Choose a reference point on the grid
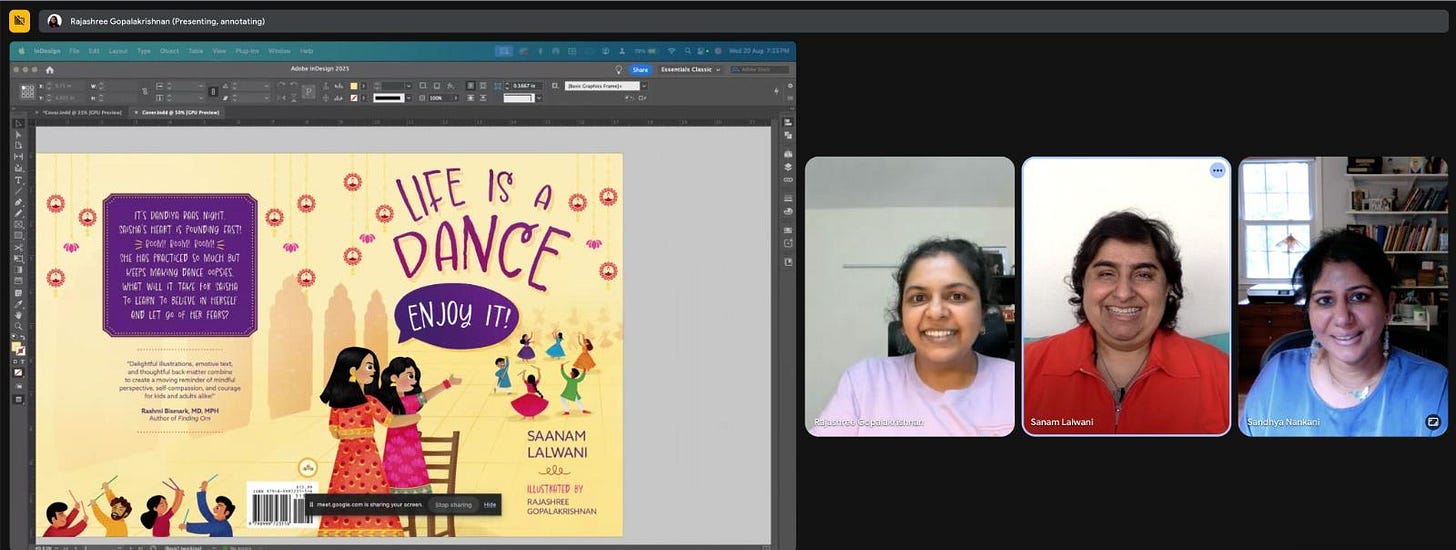The width and height of the screenshot is (1456, 550). [27, 92]
